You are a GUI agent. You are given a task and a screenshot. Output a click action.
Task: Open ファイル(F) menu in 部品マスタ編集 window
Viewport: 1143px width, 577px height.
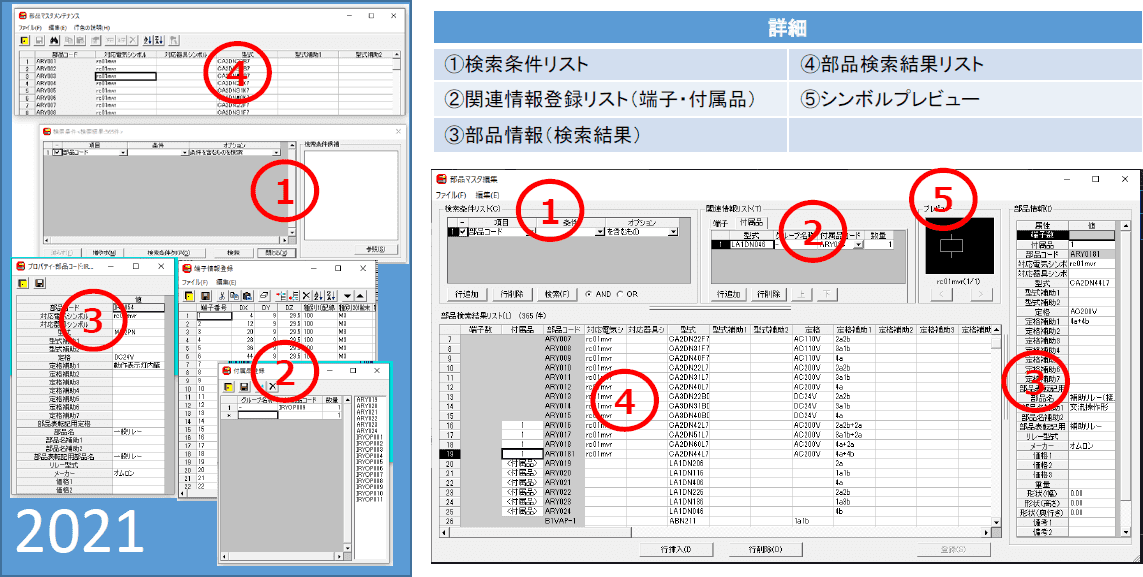[x=451, y=195]
